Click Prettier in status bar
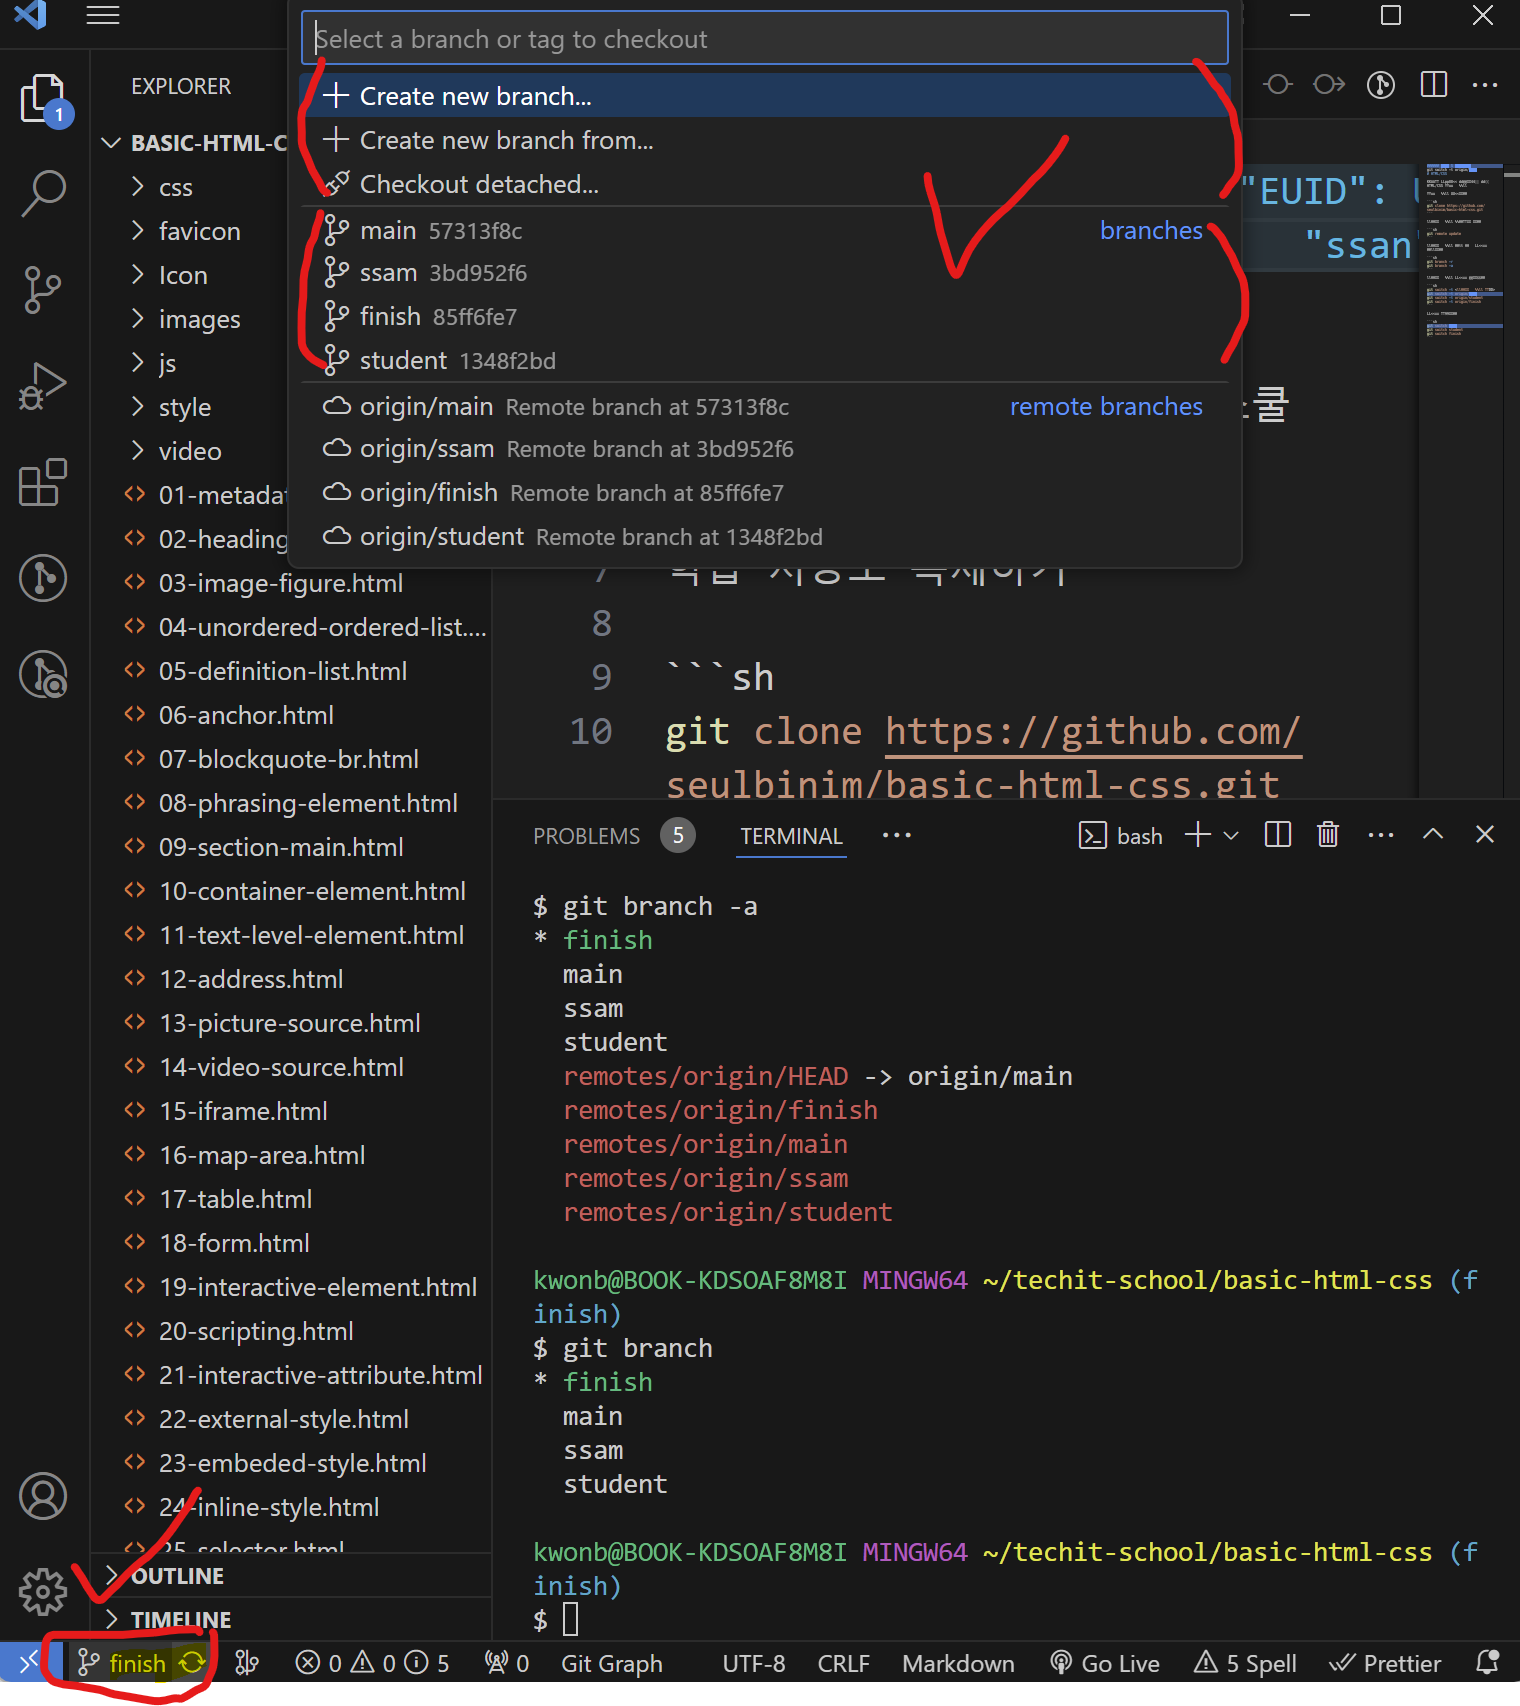This screenshot has height=1706, width=1520. pos(1385,1663)
